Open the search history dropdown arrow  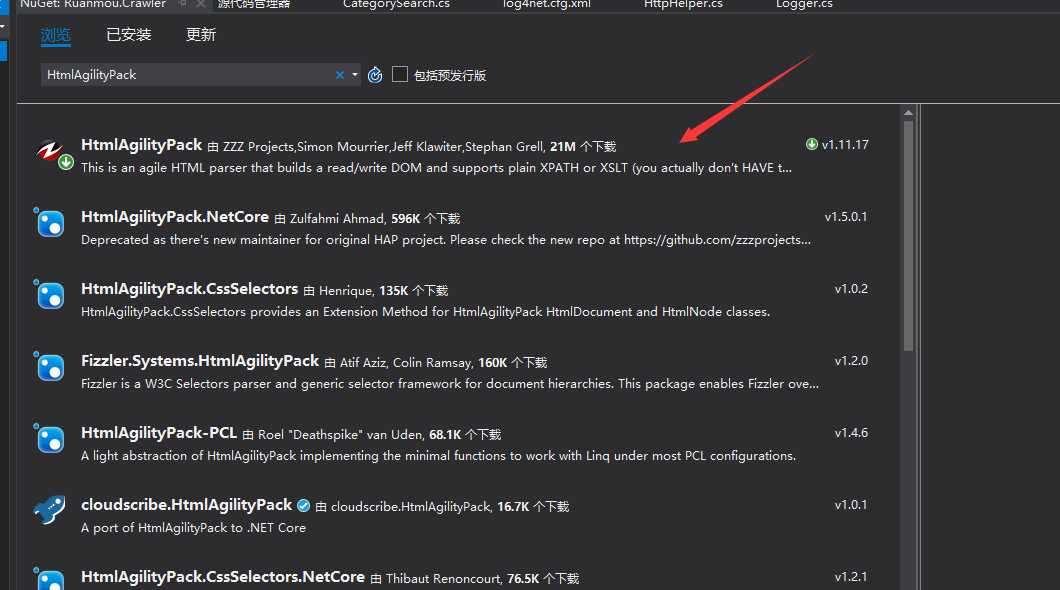click(x=355, y=75)
